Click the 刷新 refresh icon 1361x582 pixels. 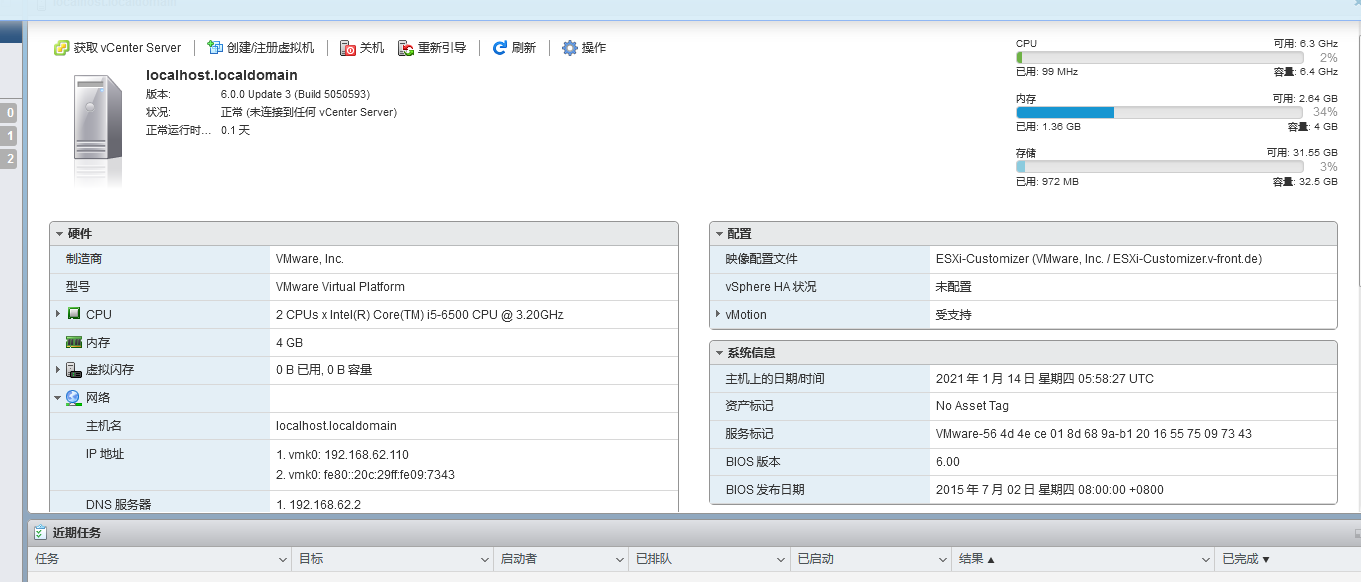point(500,48)
